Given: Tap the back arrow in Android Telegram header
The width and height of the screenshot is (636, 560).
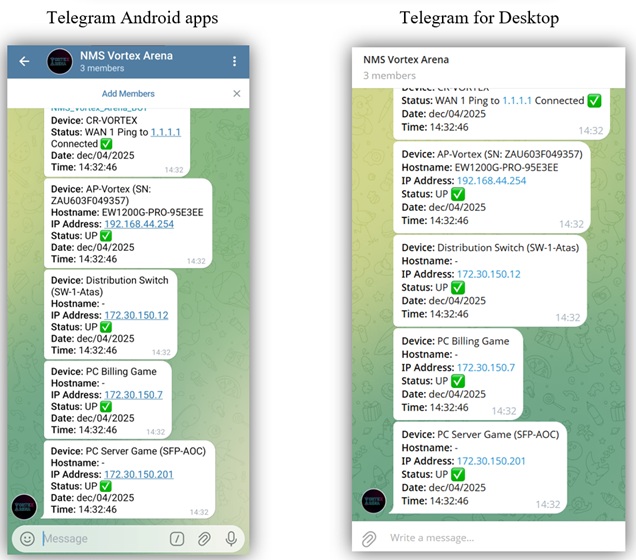Looking at the screenshot, I should [x=24, y=61].
